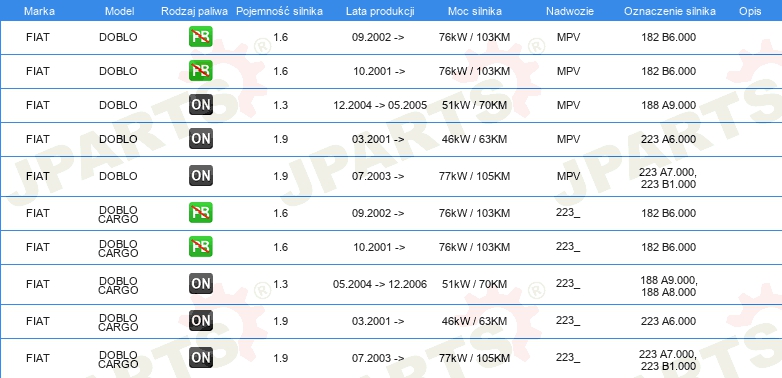Image resolution: width=782 pixels, height=378 pixels.
Task: Click the 05.2004 -> 12.2006 production date cell
Action: click(x=380, y=284)
